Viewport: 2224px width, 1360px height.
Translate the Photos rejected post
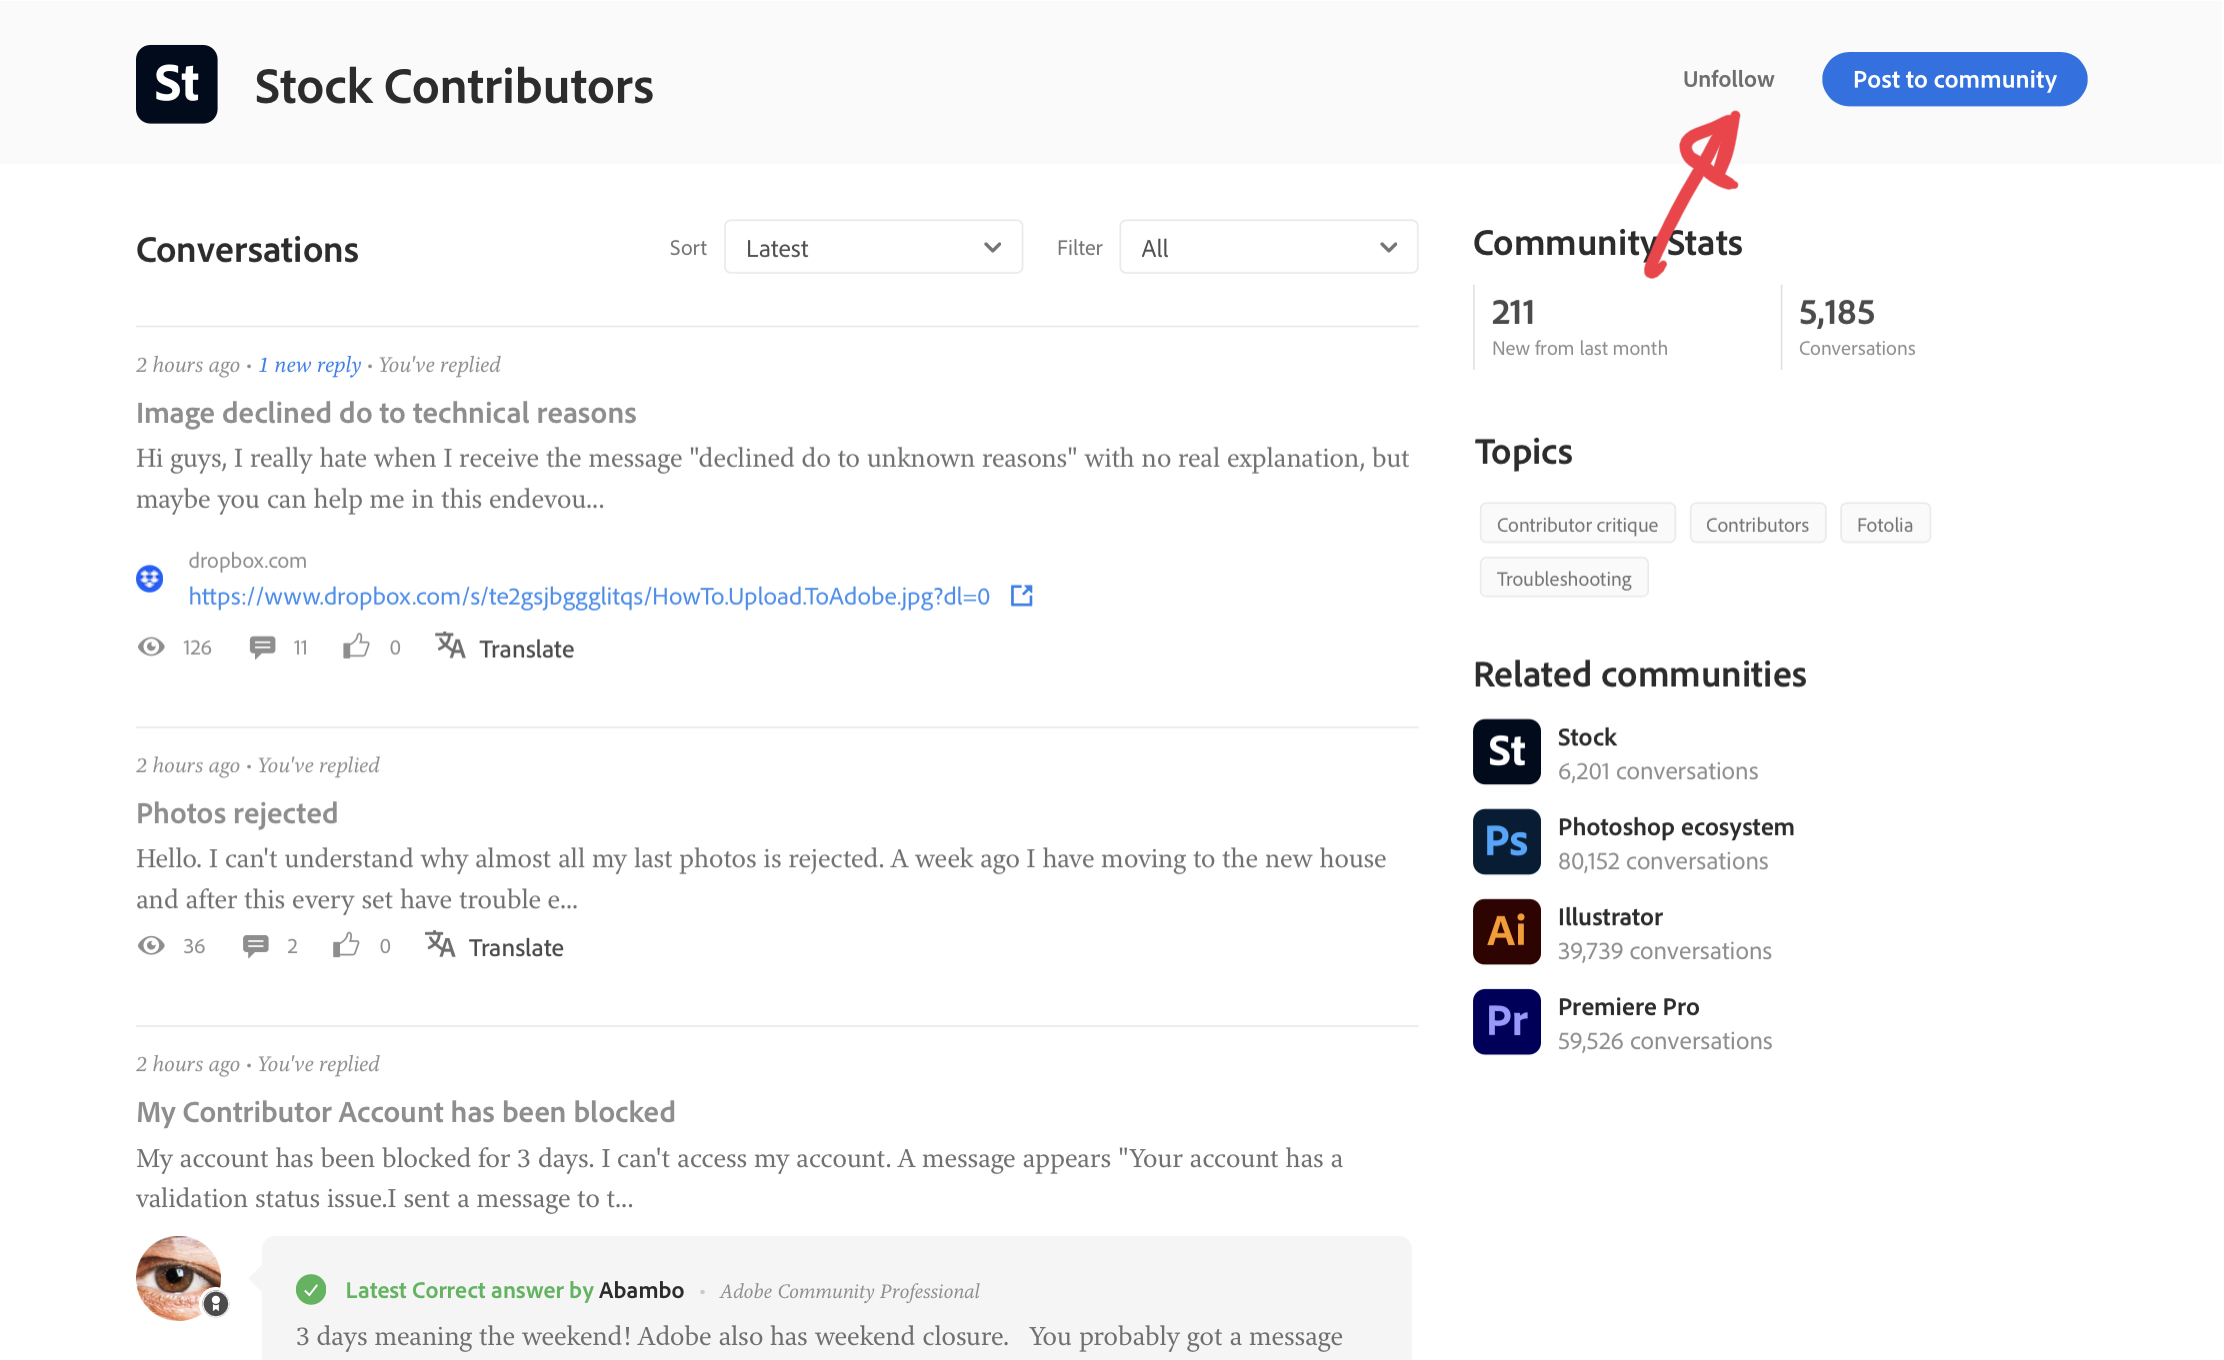coord(516,946)
